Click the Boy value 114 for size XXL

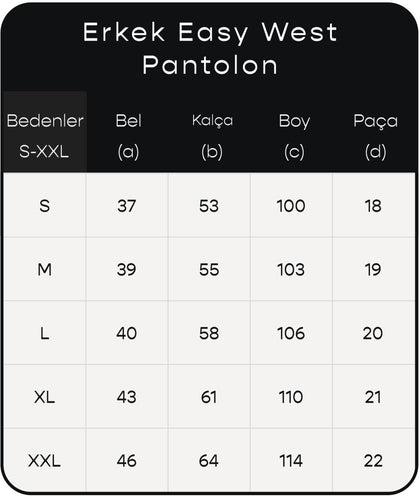[291, 461]
